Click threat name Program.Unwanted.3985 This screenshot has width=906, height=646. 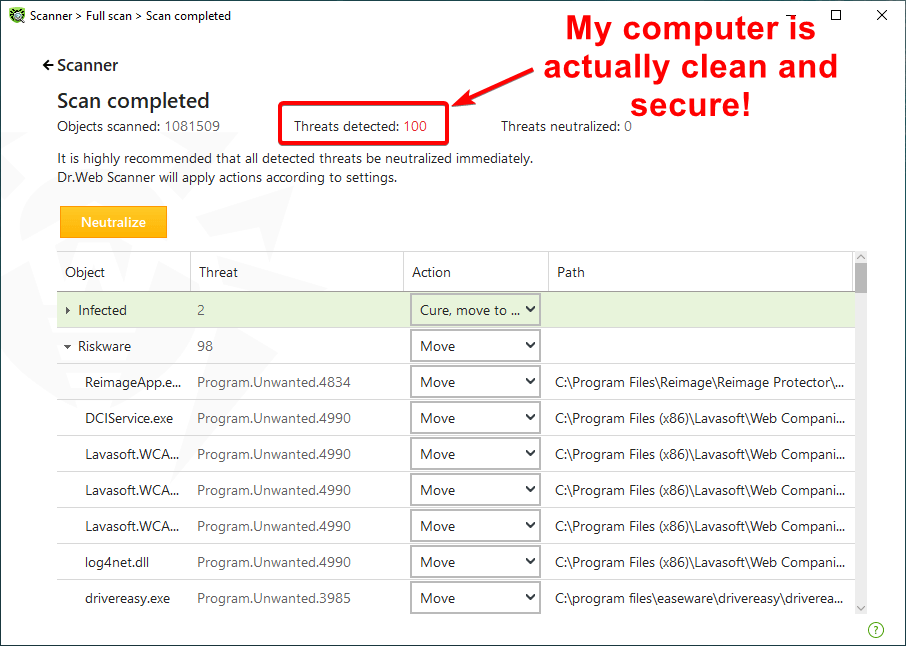click(x=273, y=598)
